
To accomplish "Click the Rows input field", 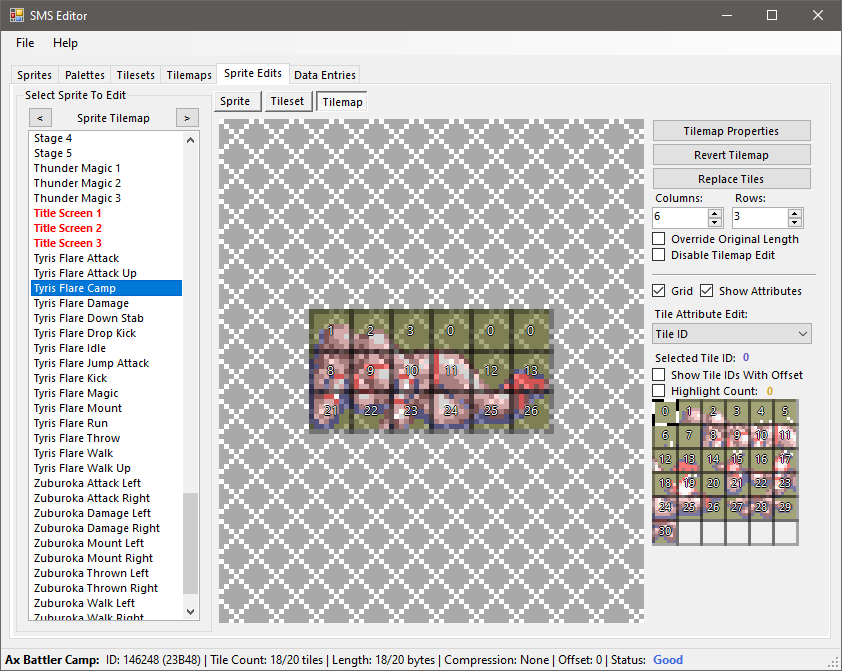I will tap(760, 217).
